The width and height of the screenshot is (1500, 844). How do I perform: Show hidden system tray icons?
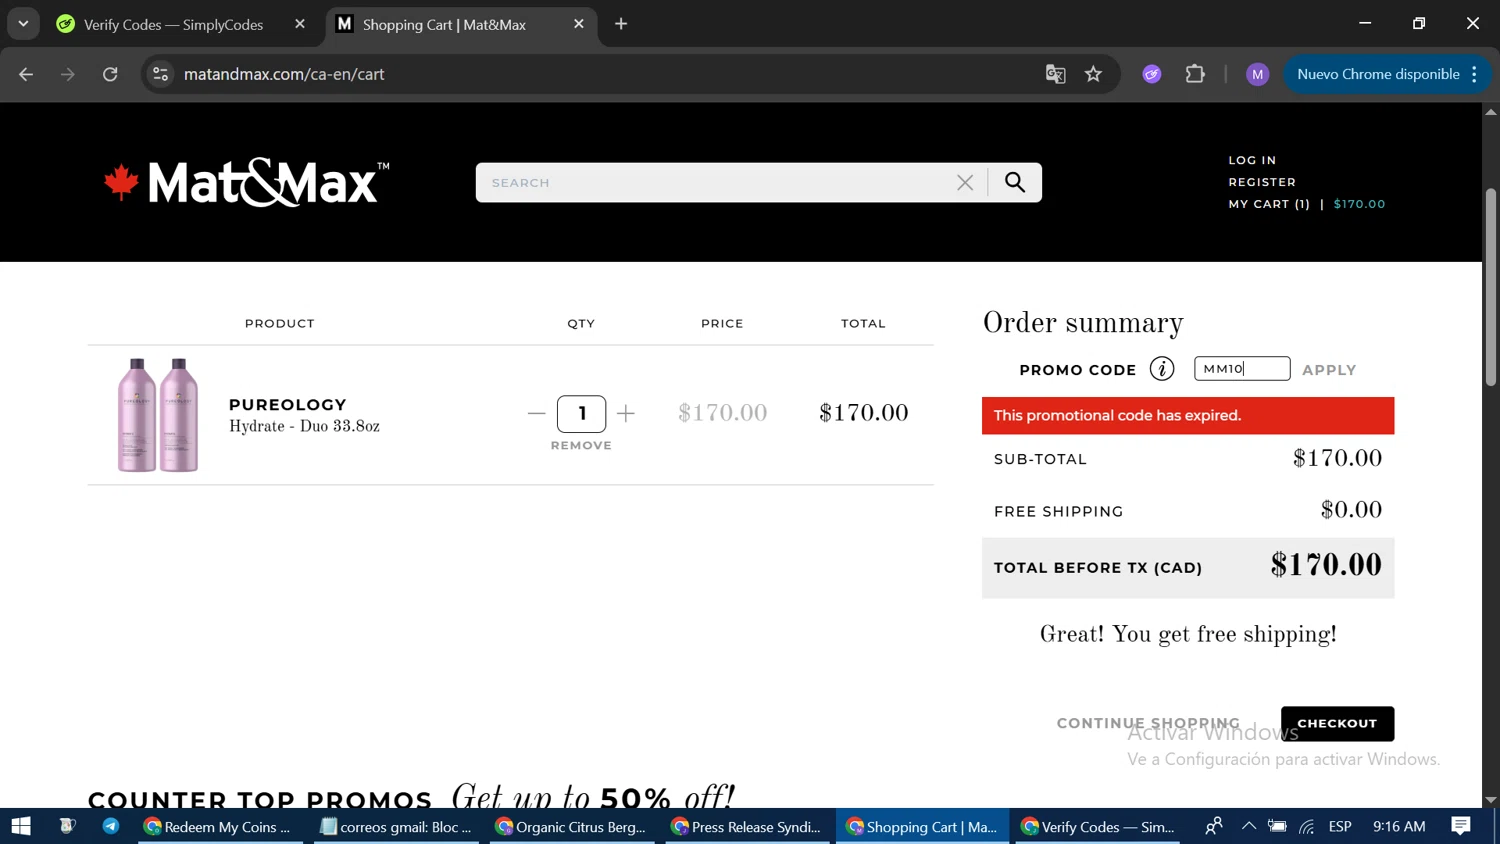pos(1249,826)
